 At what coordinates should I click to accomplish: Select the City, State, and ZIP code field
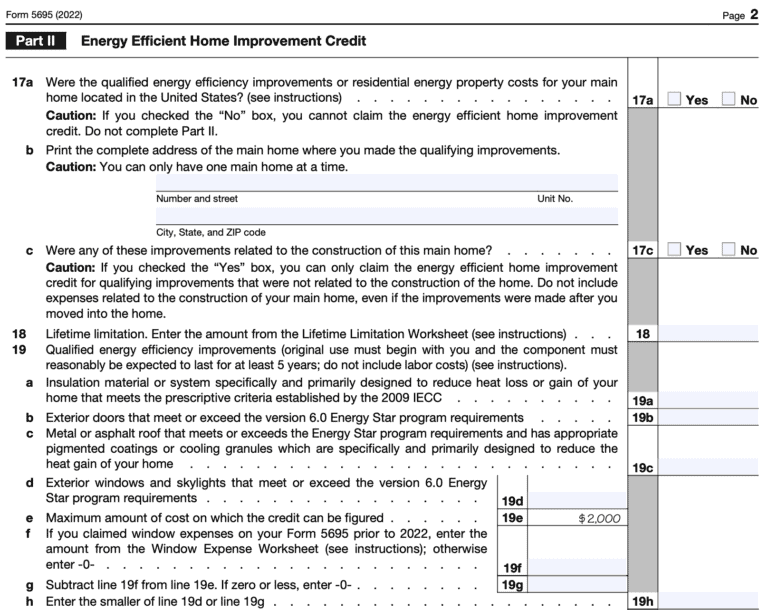click(x=386, y=216)
